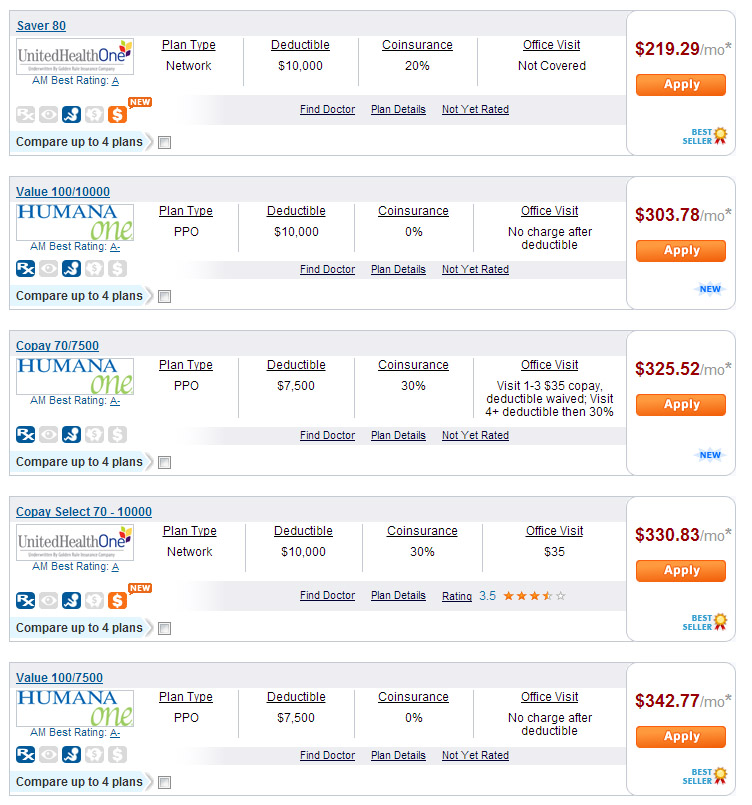Click the Deductible header in Value 100/7500
752x805 pixels.
pyautogui.click(x=296, y=697)
